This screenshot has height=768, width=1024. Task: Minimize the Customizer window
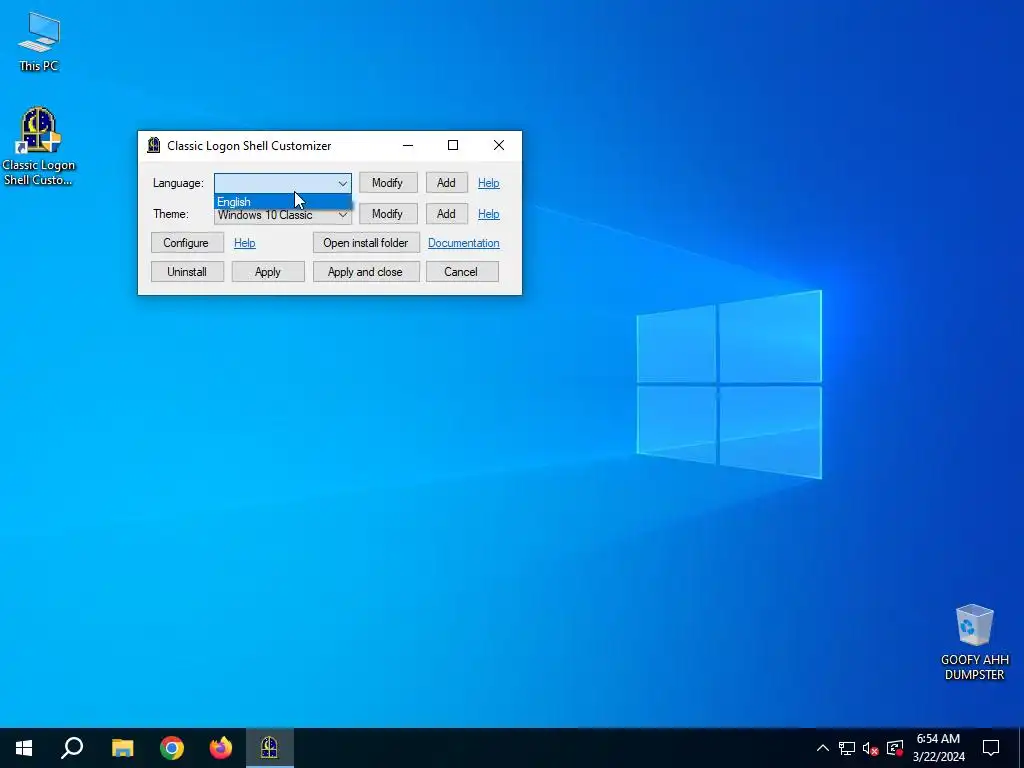[408, 145]
